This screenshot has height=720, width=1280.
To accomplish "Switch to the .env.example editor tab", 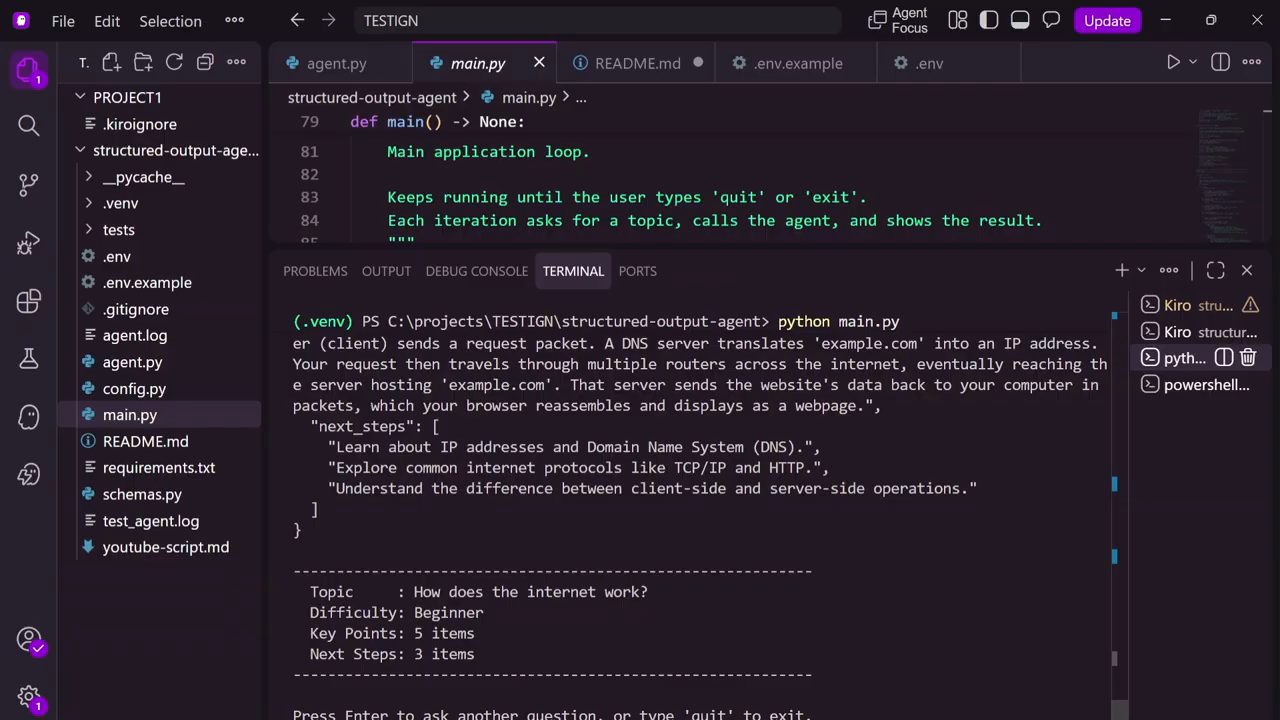I will click(x=798, y=63).
